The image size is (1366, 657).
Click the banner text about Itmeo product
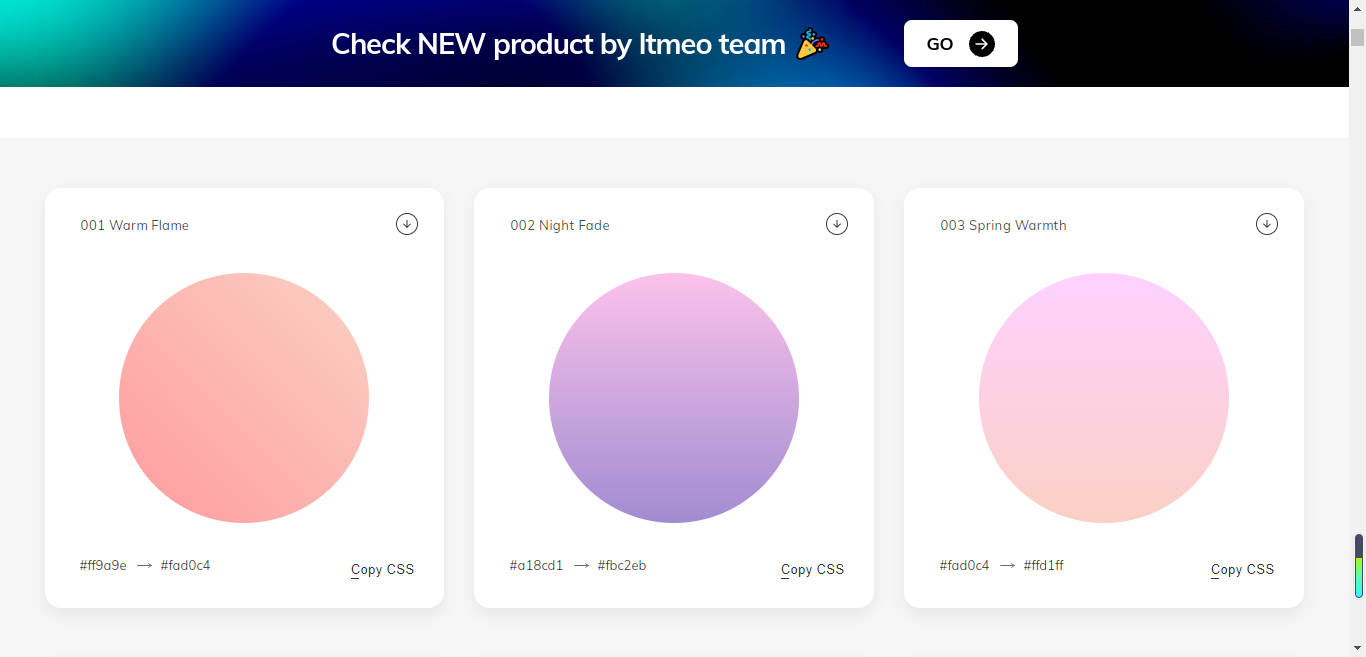click(558, 44)
